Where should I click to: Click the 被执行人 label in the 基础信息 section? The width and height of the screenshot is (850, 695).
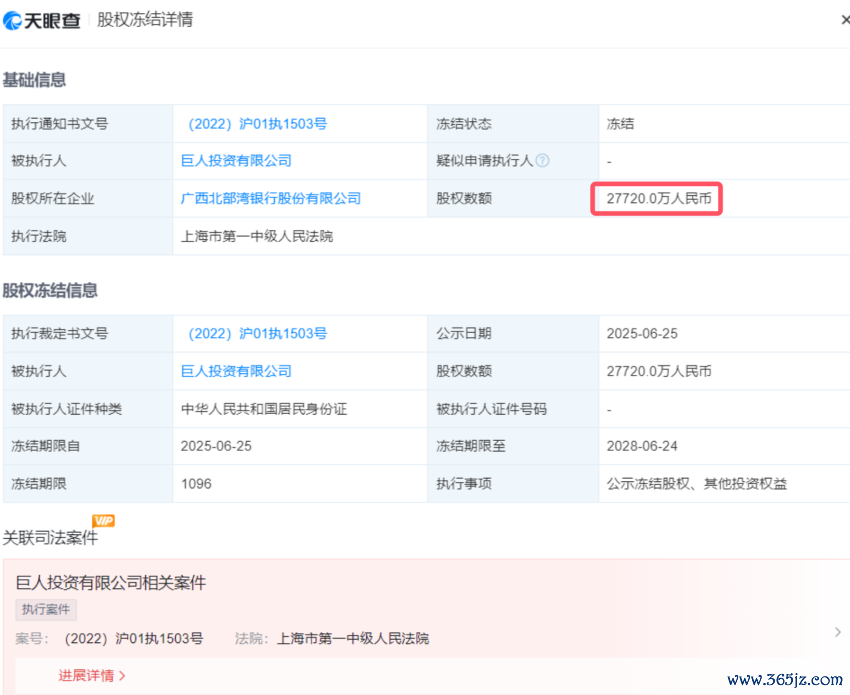(x=39, y=161)
